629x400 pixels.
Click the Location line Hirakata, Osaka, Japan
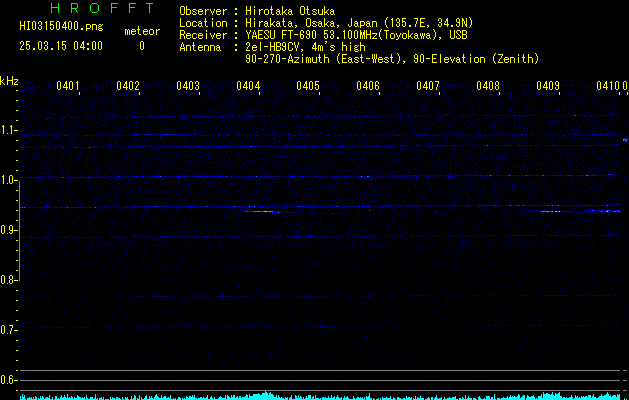pos(326,23)
